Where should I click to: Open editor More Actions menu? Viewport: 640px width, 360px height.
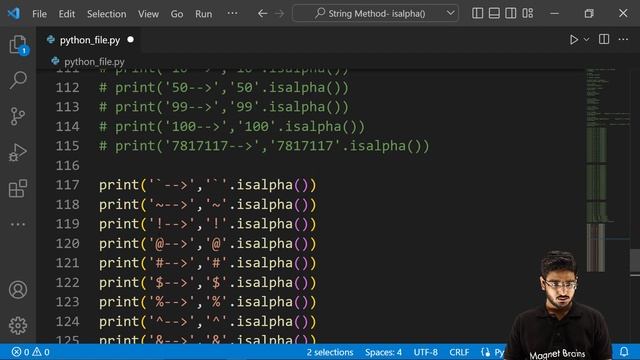(x=623, y=39)
